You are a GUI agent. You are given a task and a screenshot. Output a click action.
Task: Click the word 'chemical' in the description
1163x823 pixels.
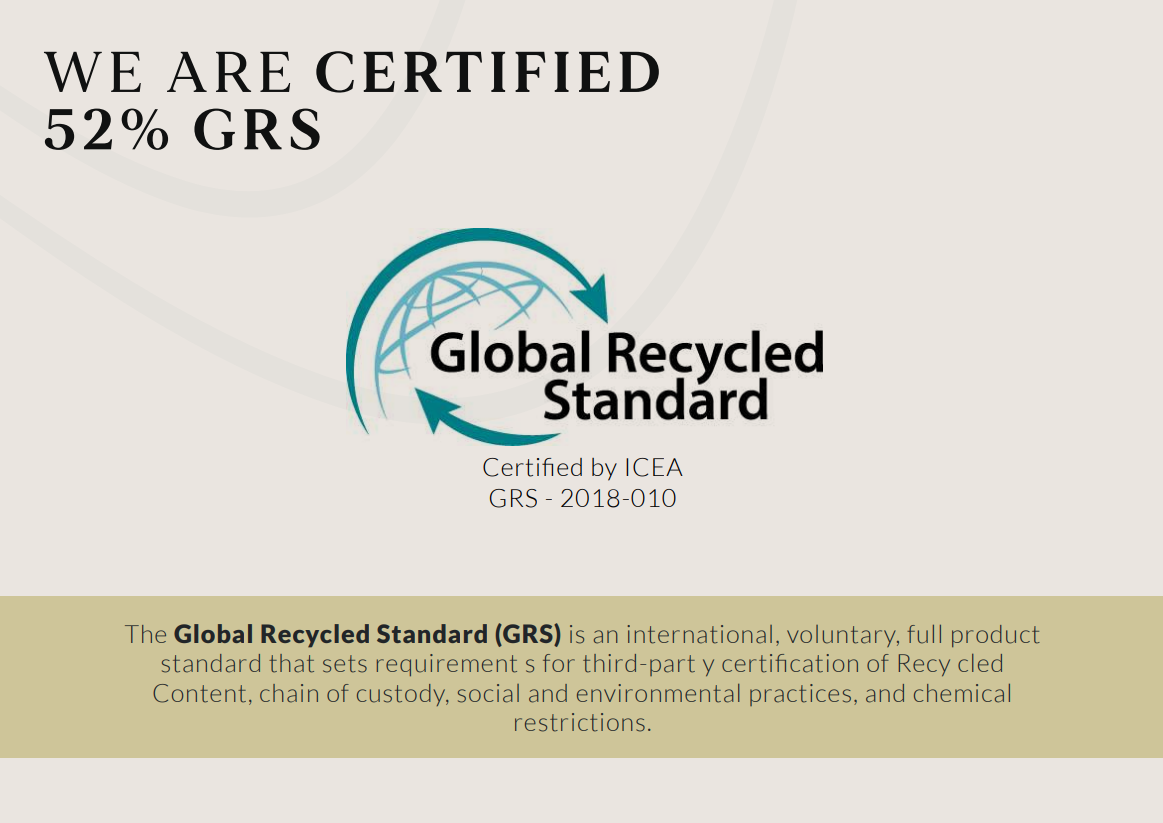962,693
